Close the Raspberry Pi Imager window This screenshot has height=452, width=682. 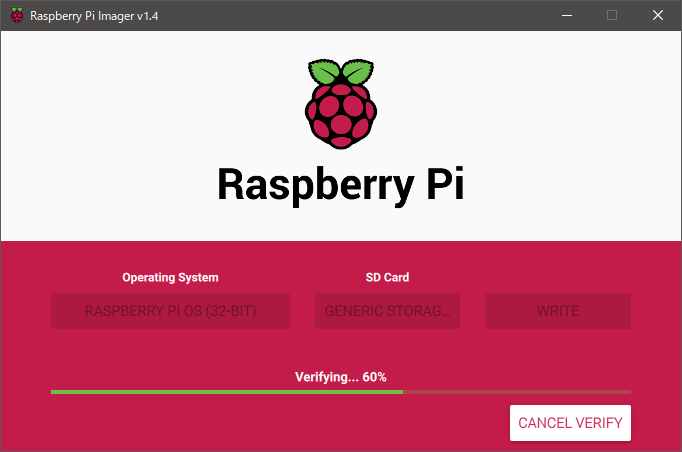(x=657, y=16)
